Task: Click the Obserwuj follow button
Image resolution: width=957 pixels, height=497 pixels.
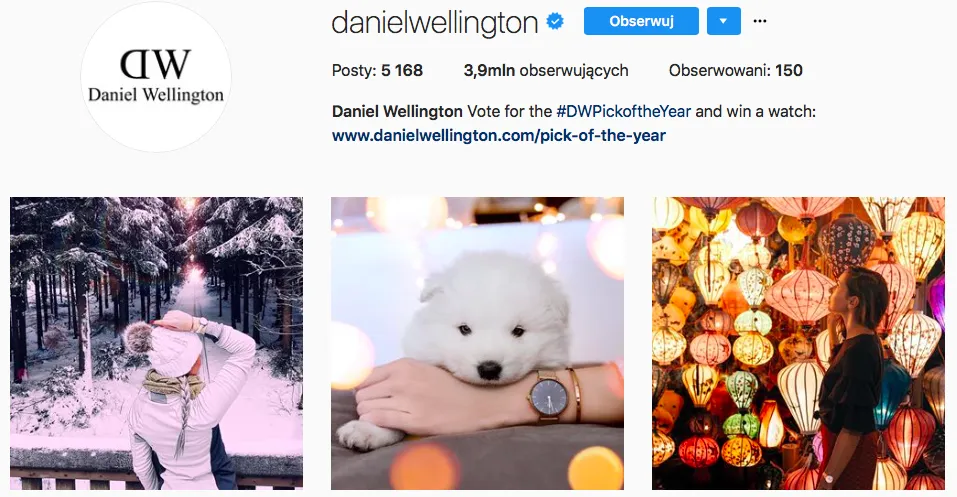Action: [641, 21]
